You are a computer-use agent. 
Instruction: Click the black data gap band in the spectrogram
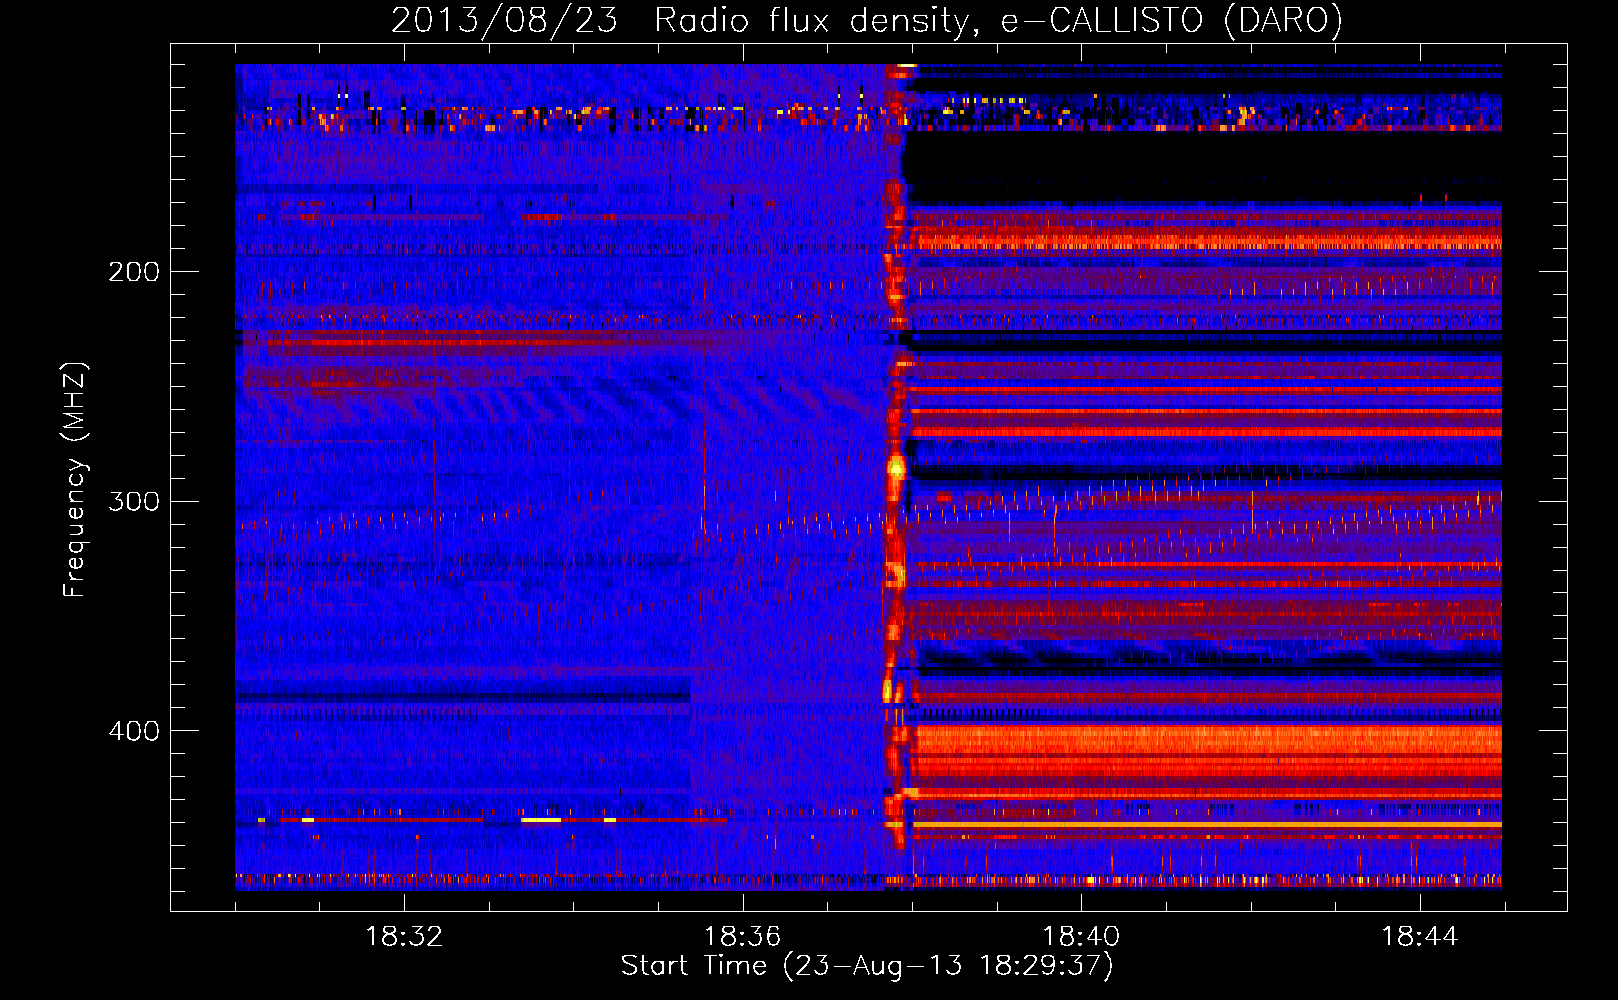coord(1203,168)
